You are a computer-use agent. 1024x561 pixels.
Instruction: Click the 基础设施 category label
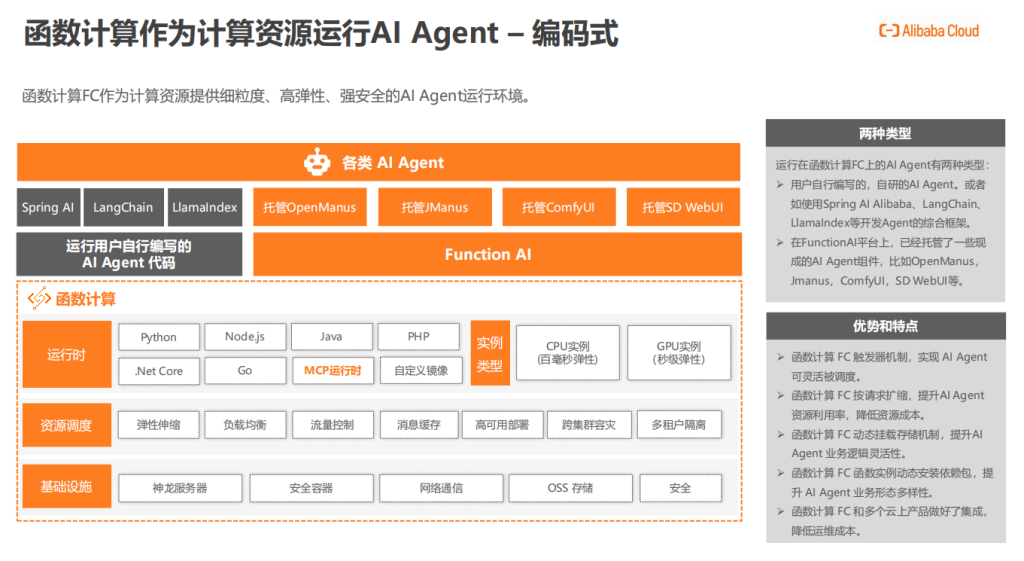67,487
